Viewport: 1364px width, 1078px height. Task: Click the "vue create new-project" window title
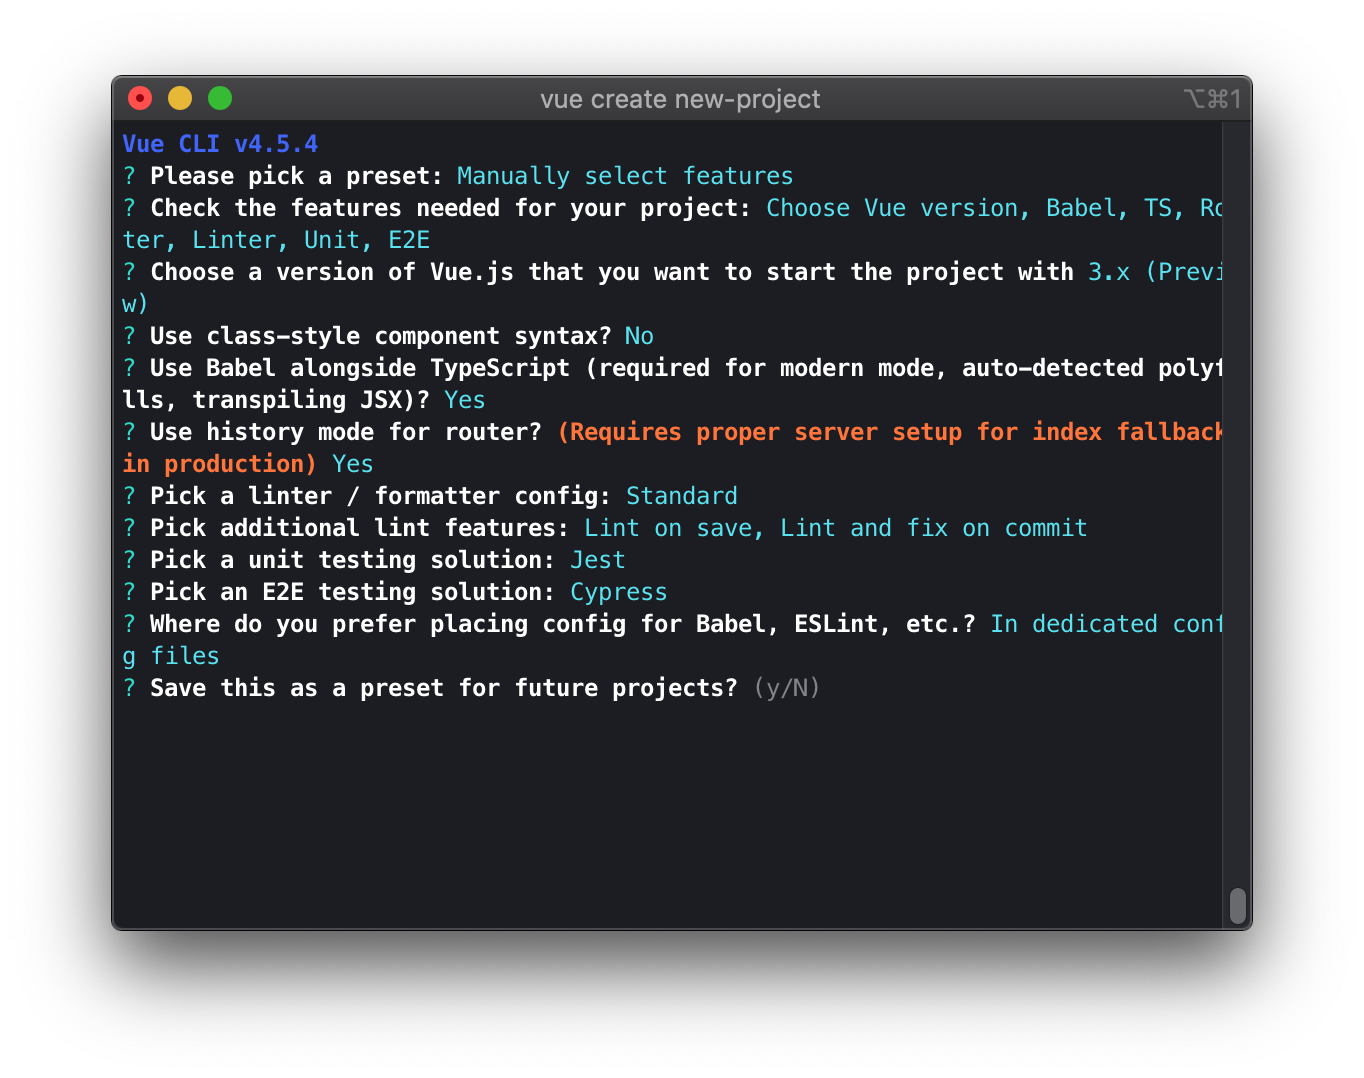click(680, 99)
